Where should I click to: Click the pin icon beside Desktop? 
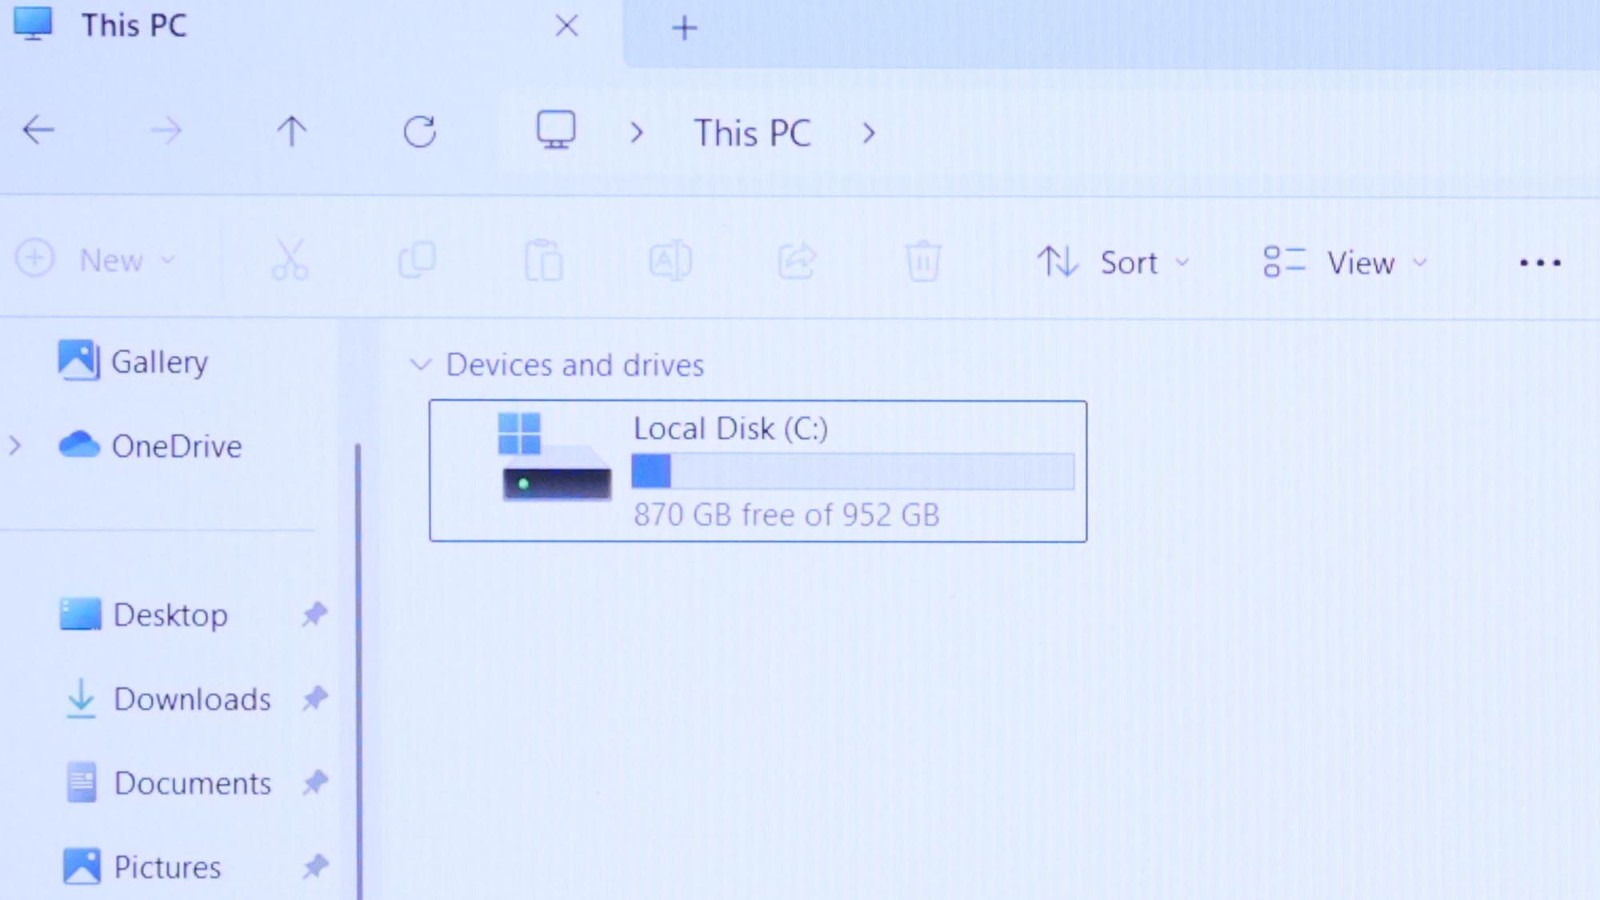tap(315, 613)
